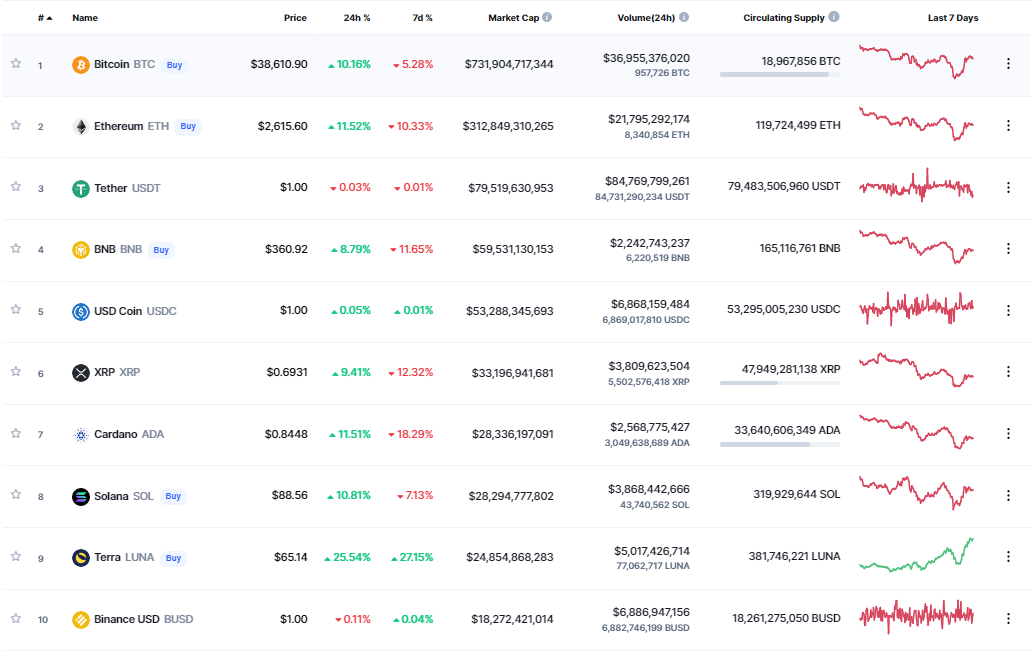Click the Terra LUNA logo

80,558
